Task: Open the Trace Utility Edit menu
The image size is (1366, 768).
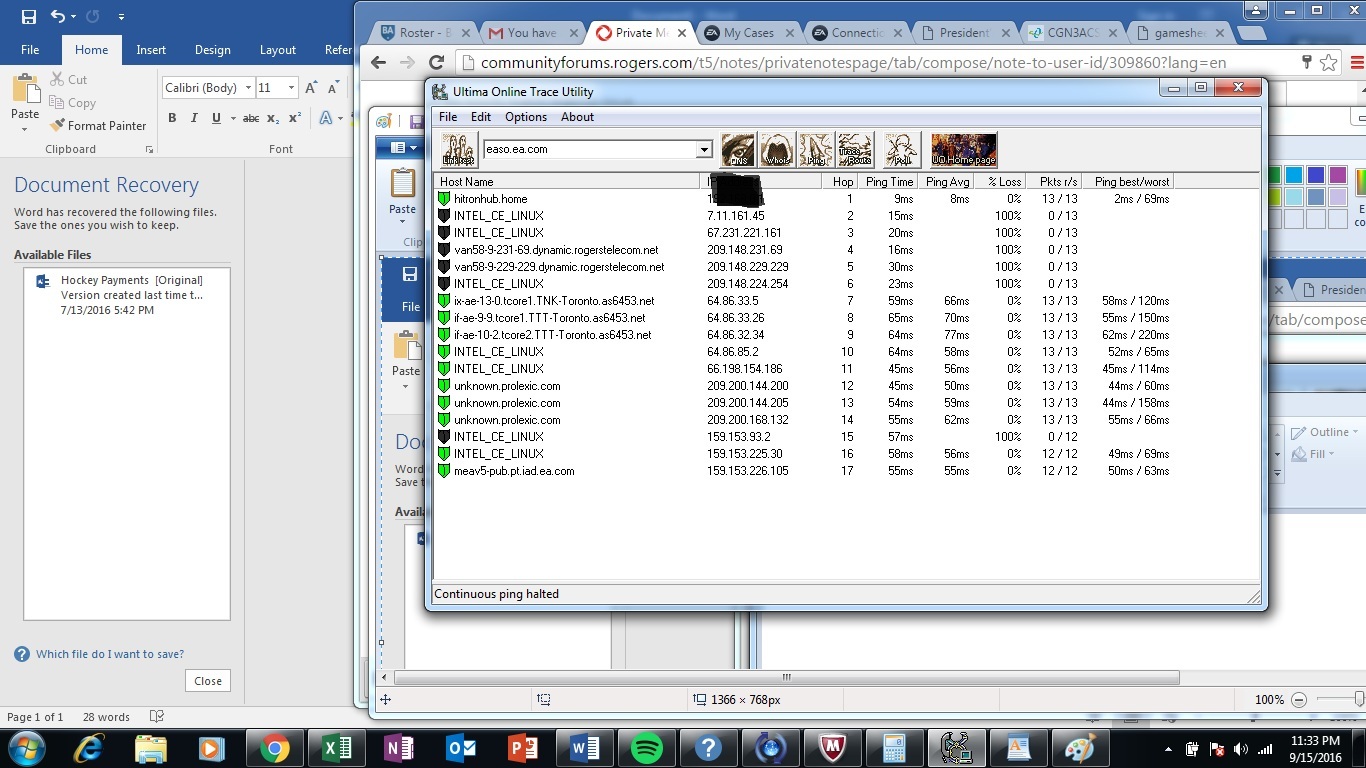Action: pyautogui.click(x=481, y=117)
